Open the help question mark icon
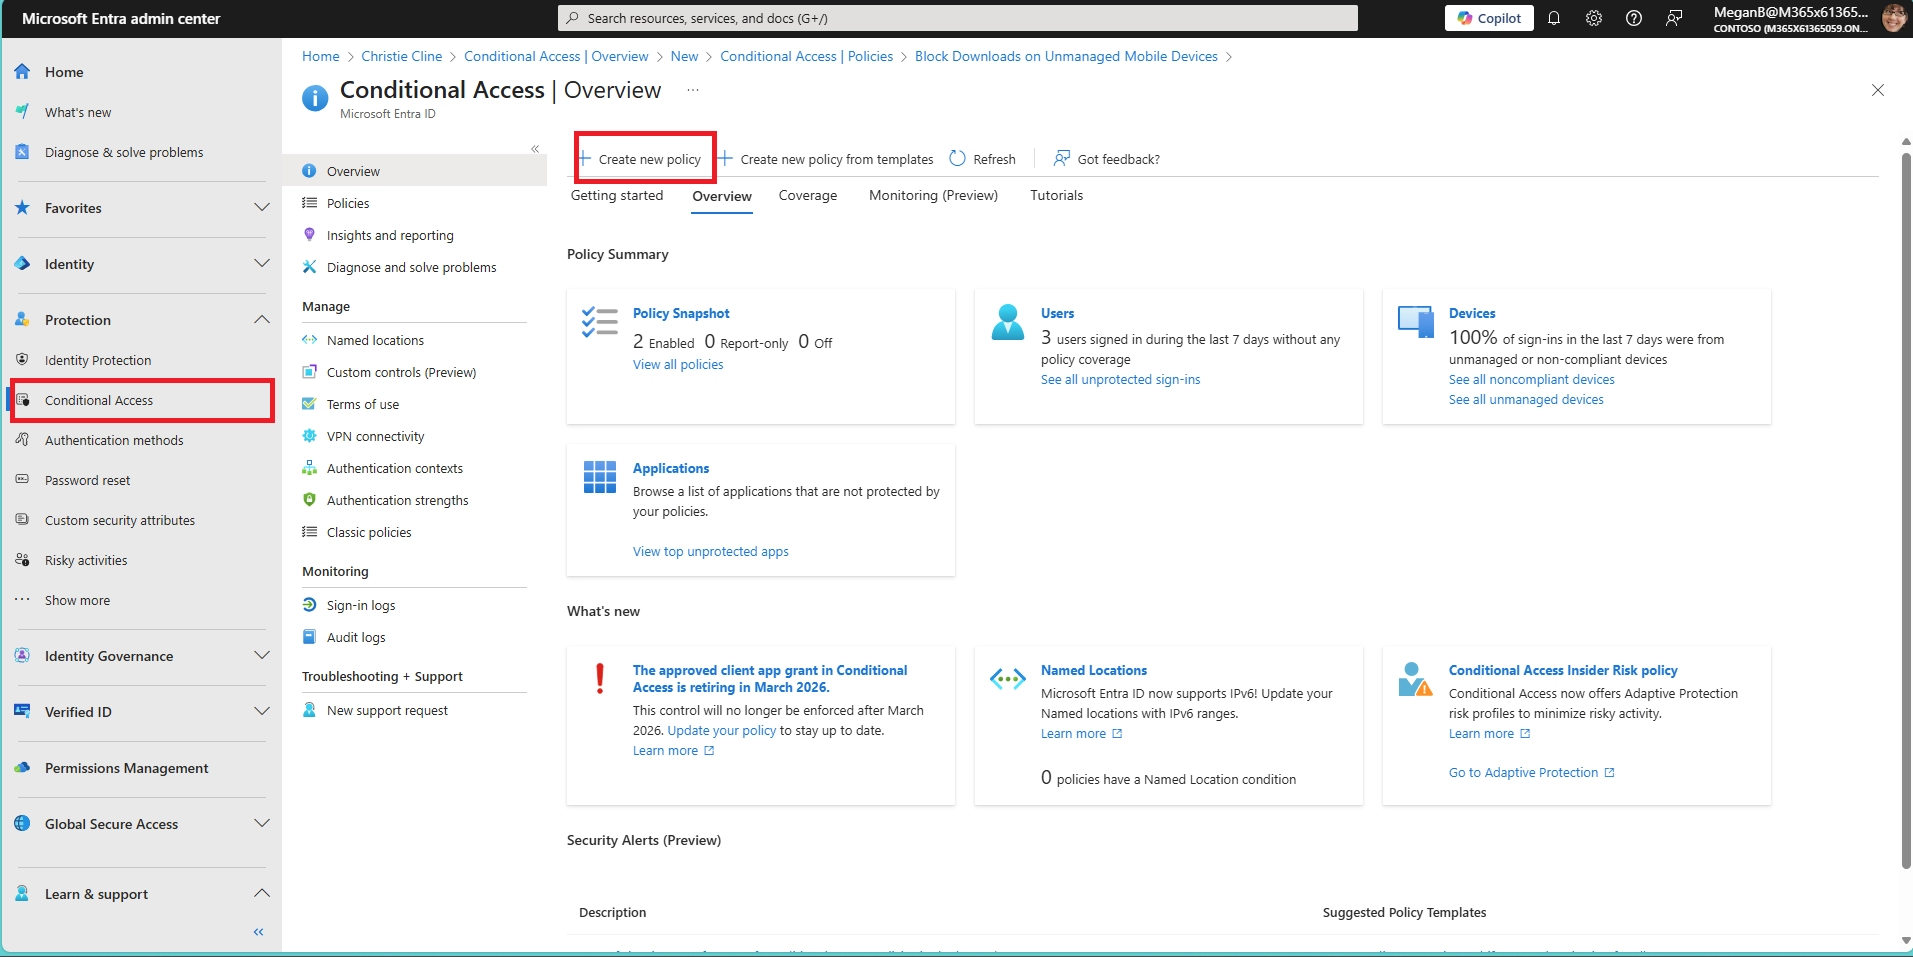This screenshot has height=957, width=1913. click(x=1634, y=18)
